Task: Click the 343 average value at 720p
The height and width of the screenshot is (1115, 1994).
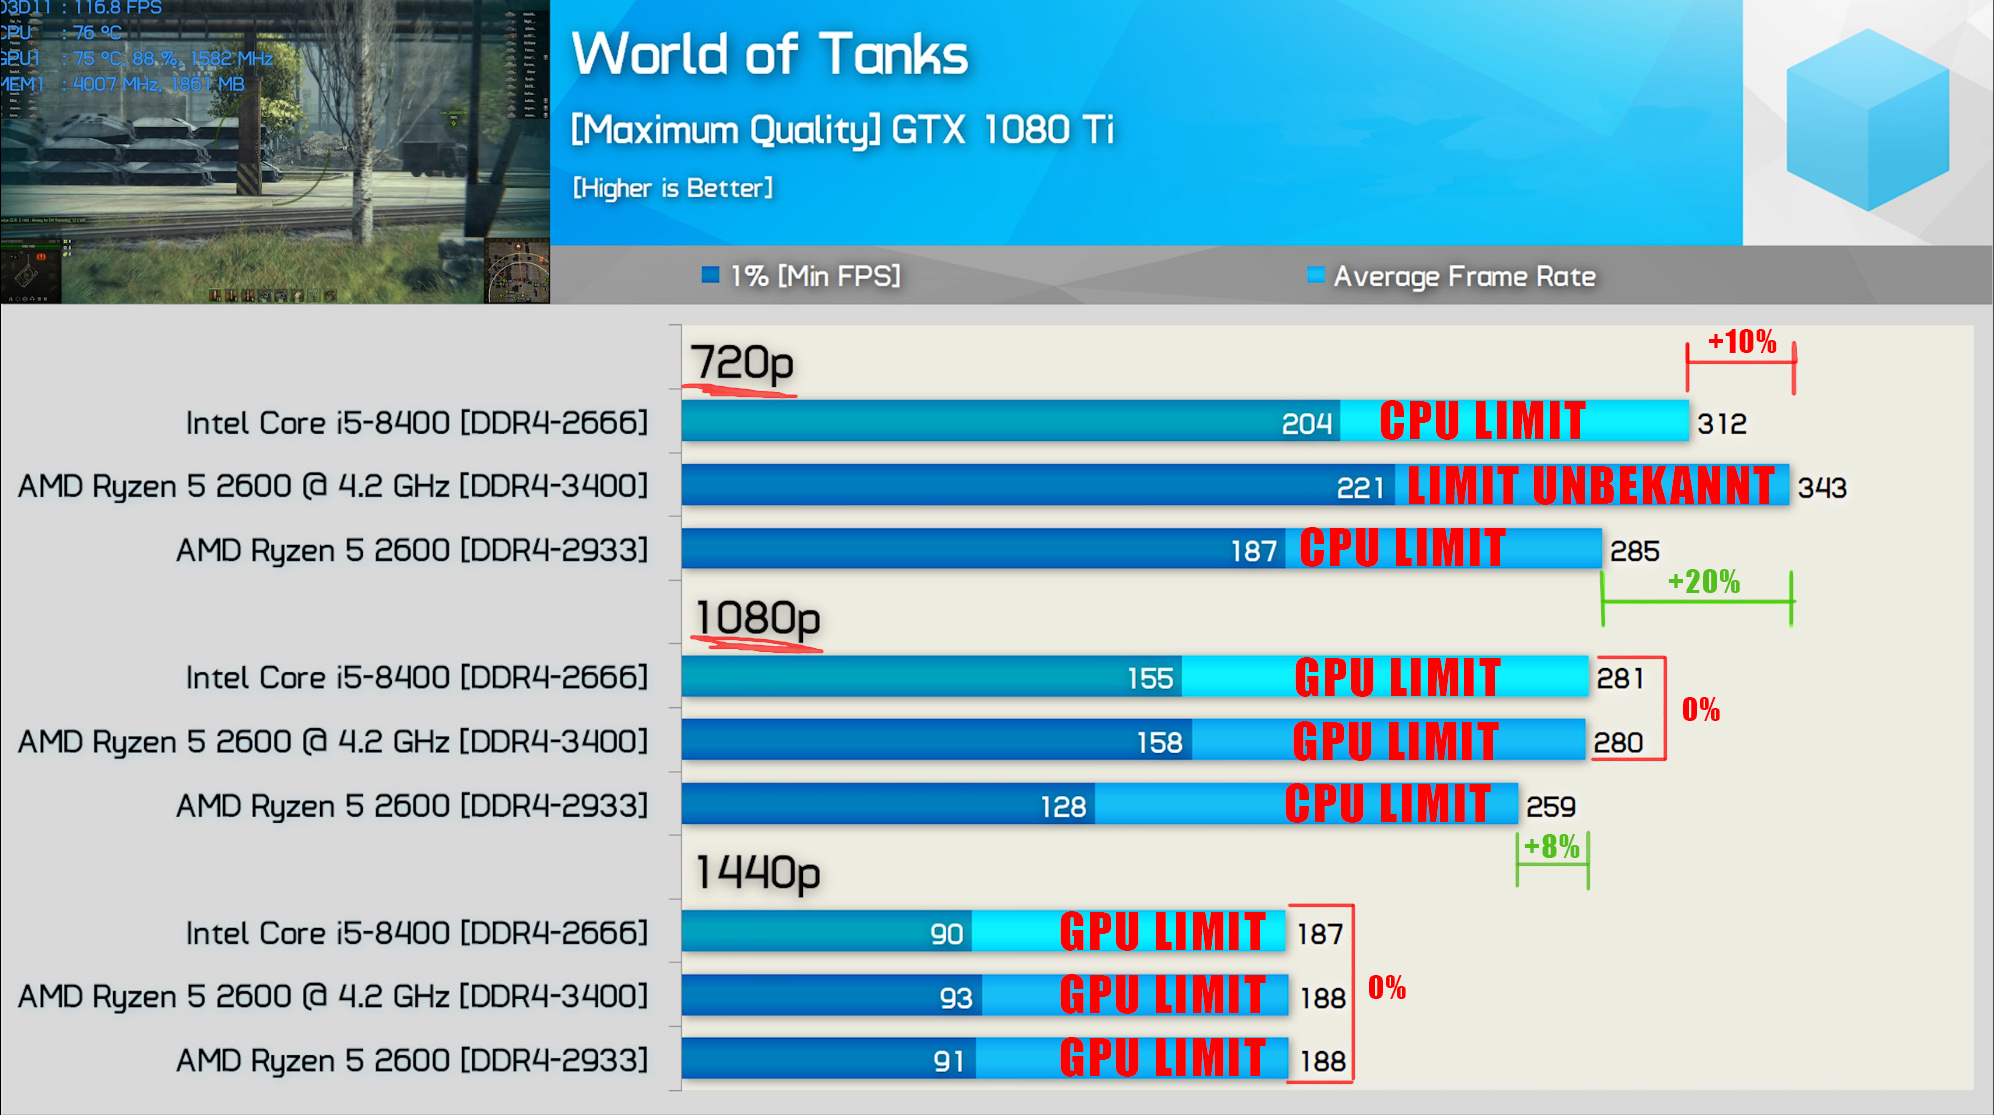Action: click(x=1822, y=488)
